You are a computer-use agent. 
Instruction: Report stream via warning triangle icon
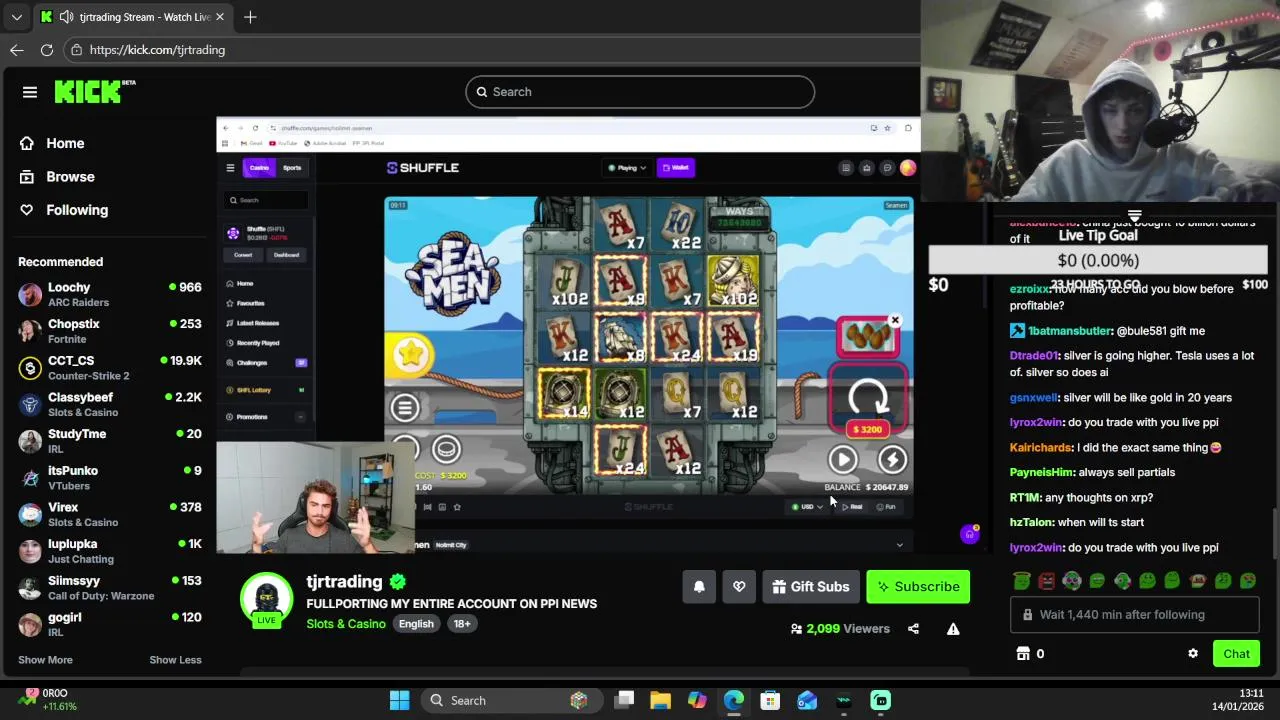tap(953, 629)
